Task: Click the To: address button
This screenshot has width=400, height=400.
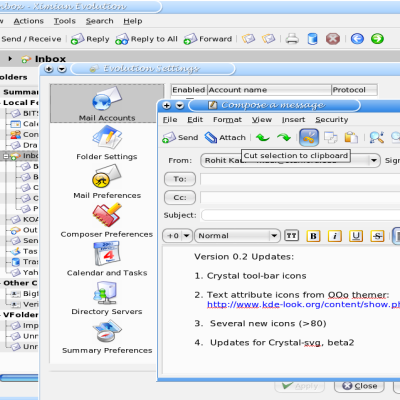Action: (x=180, y=179)
